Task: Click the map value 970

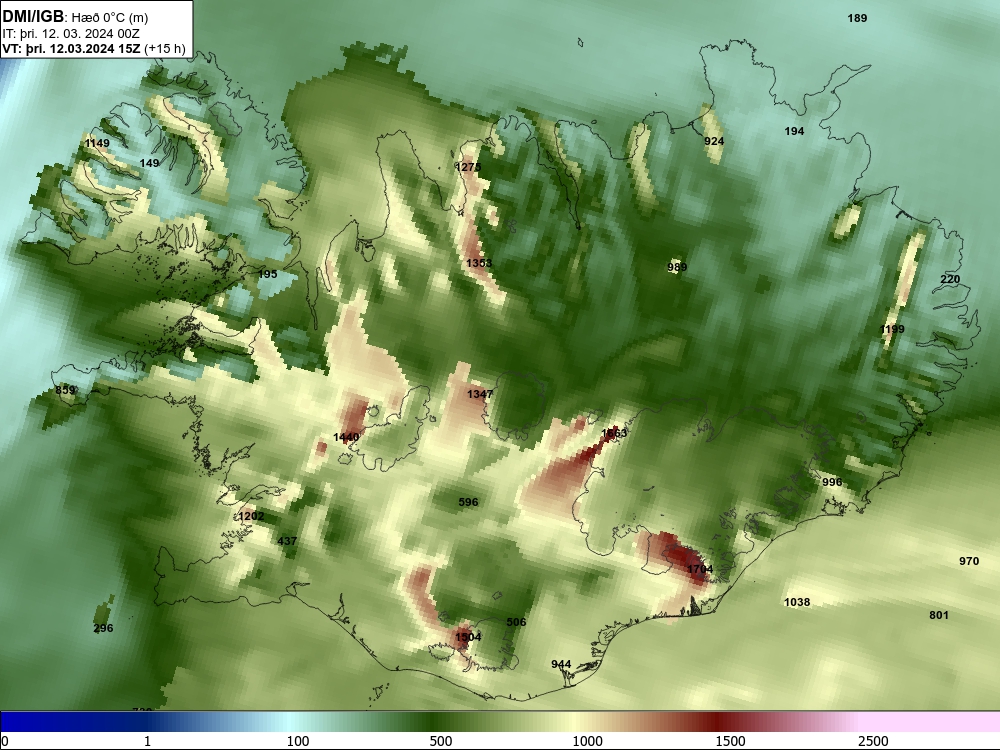Action: [x=969, y=561]
